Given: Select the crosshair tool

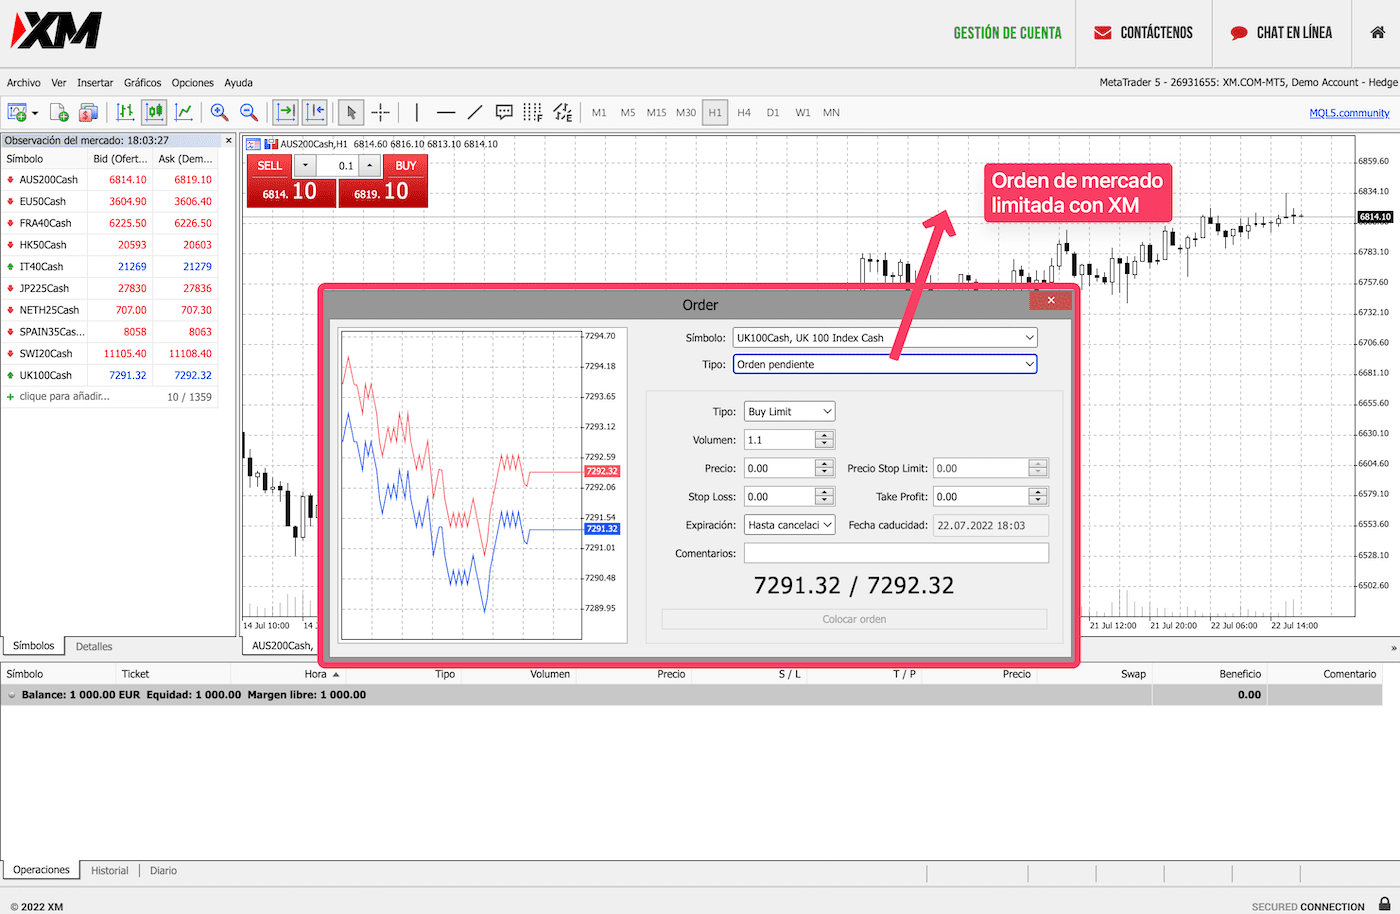Looking at the screenshot, I should (x=381, y=112).
